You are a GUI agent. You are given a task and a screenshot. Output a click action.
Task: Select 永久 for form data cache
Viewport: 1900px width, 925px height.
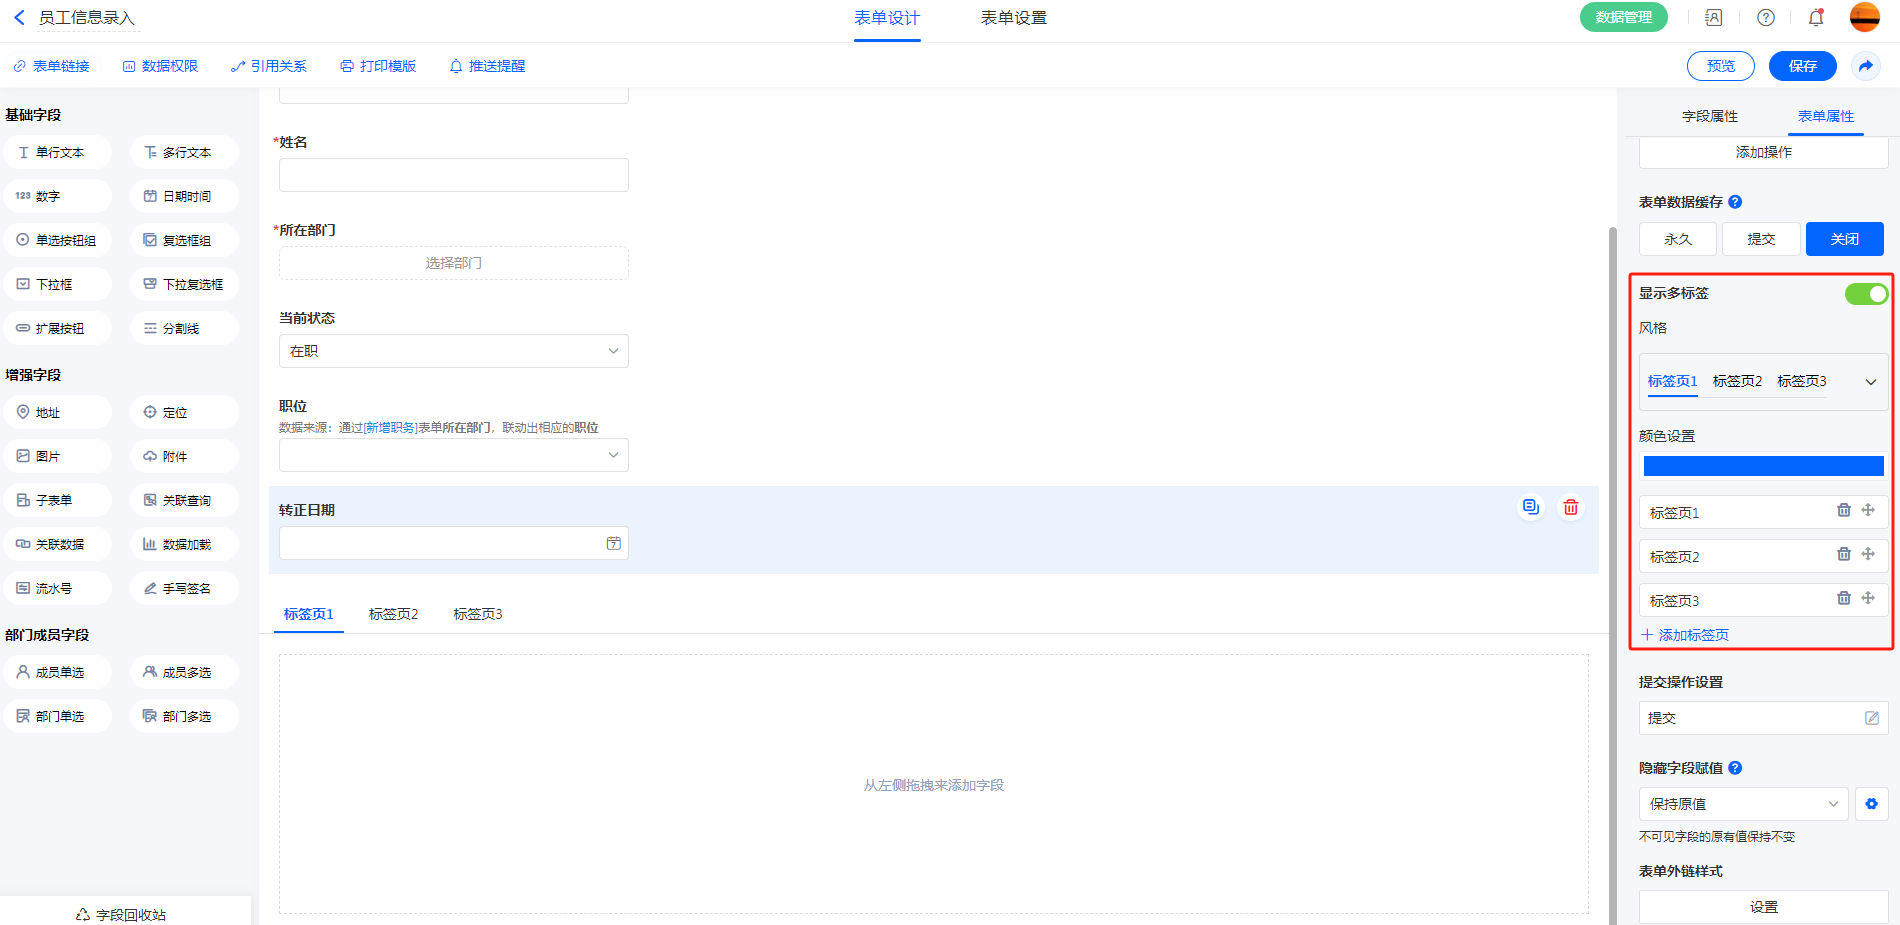coord(1677,239)
